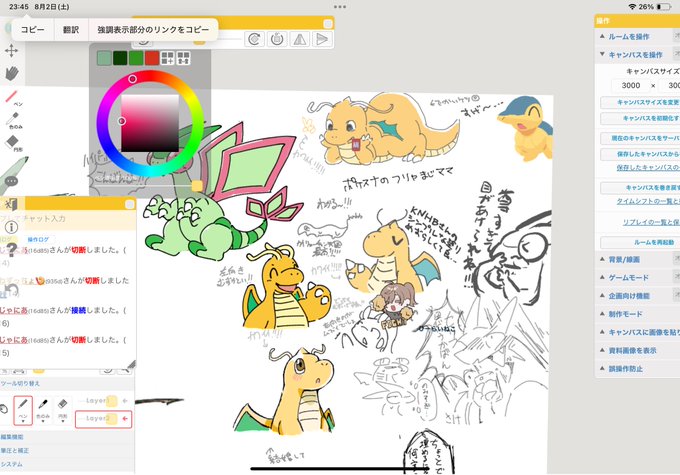Click the flip canvas triangle icon
The width and height of the screenshot is (680, 475).
click(299, 39)
